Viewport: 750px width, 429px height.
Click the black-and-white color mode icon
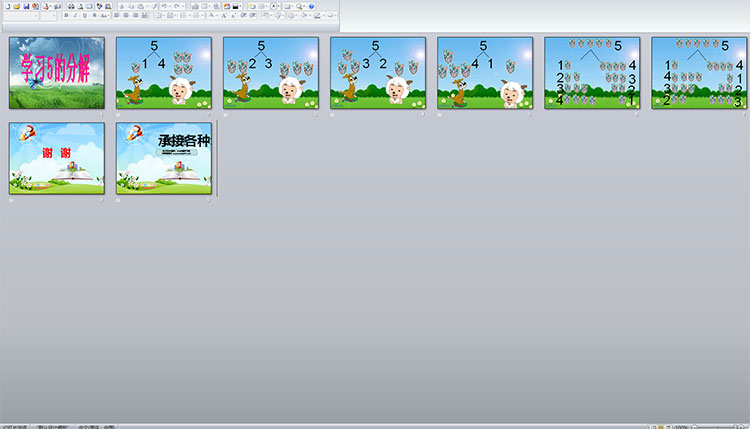coord(235,6)
